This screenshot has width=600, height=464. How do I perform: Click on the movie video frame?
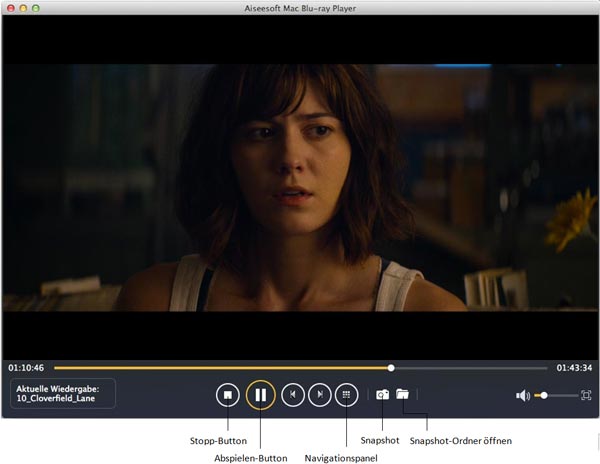click(300, 190)
